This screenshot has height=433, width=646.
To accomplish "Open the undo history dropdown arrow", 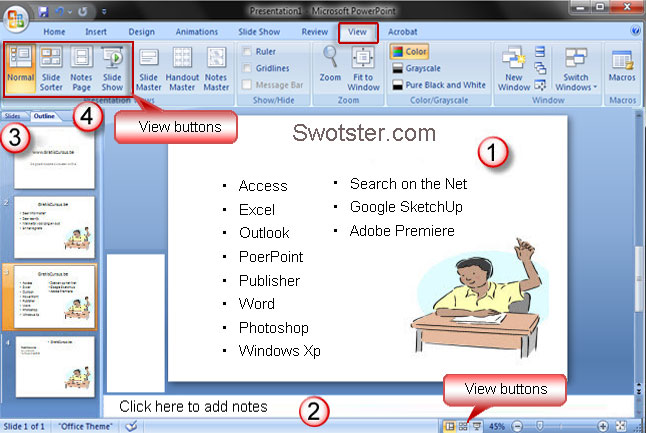I will pyautogui.click(x=70, y=12).
